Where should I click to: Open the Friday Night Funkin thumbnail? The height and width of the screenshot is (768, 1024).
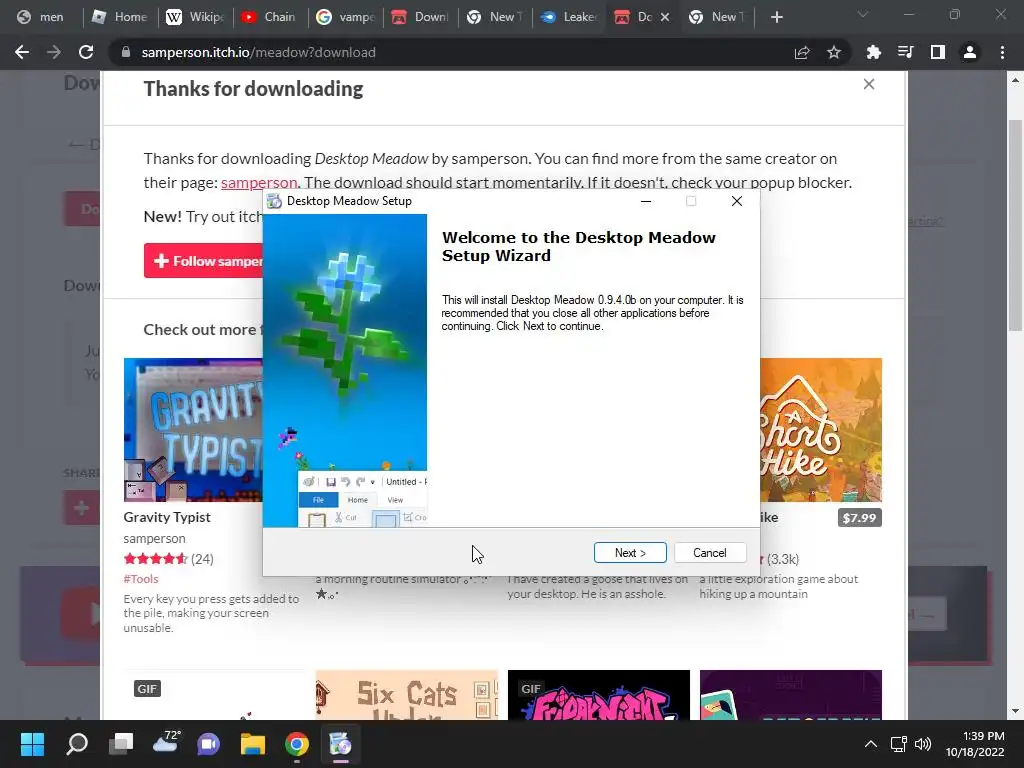(x=599, y=695)
